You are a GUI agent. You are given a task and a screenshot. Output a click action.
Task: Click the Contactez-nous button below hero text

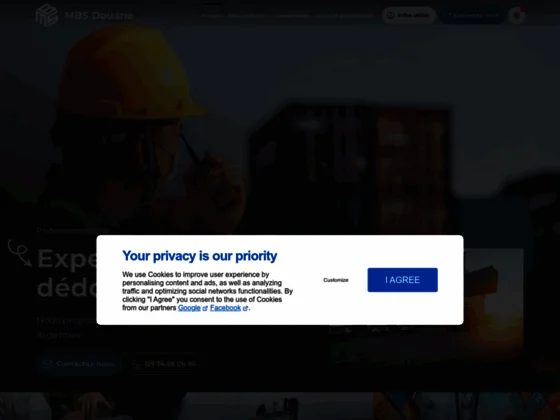coord(79,364)
